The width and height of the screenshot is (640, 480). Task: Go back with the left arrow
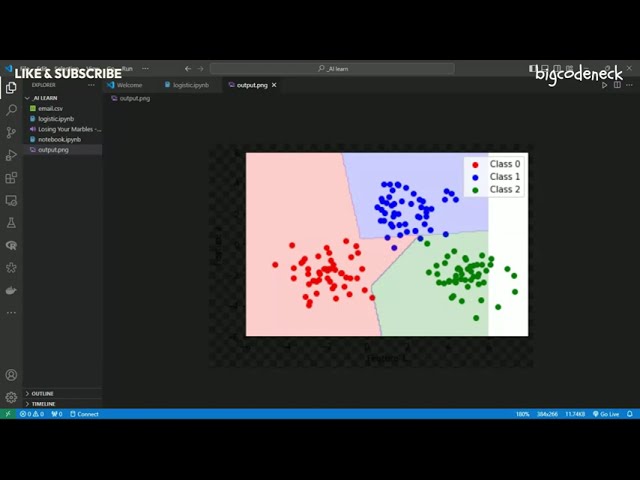[188, 69]
